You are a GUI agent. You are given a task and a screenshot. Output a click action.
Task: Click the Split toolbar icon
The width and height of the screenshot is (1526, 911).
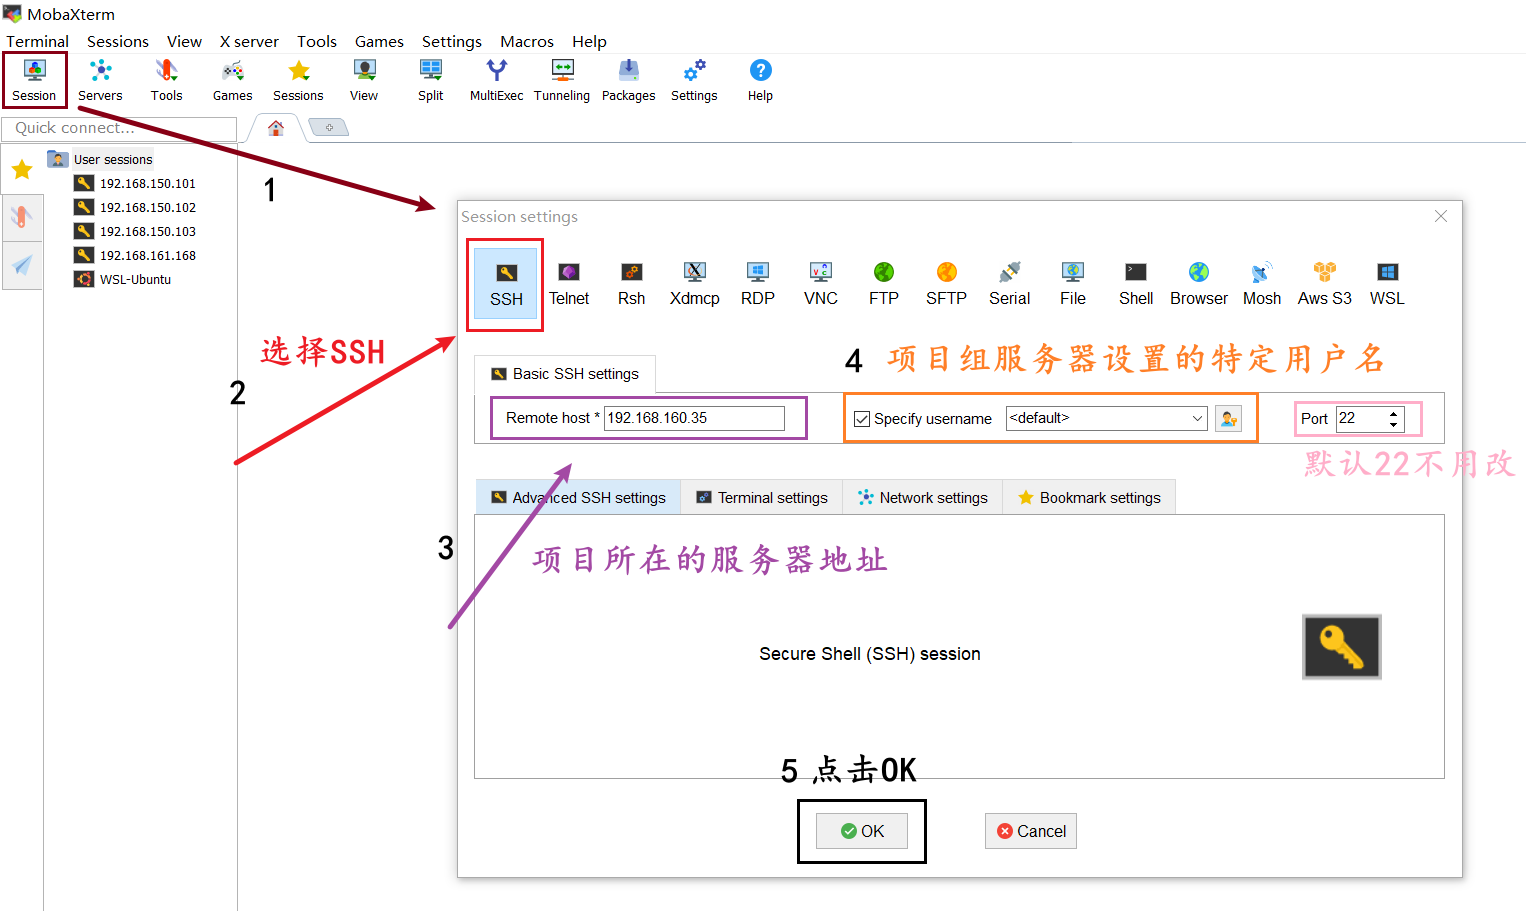430,80
